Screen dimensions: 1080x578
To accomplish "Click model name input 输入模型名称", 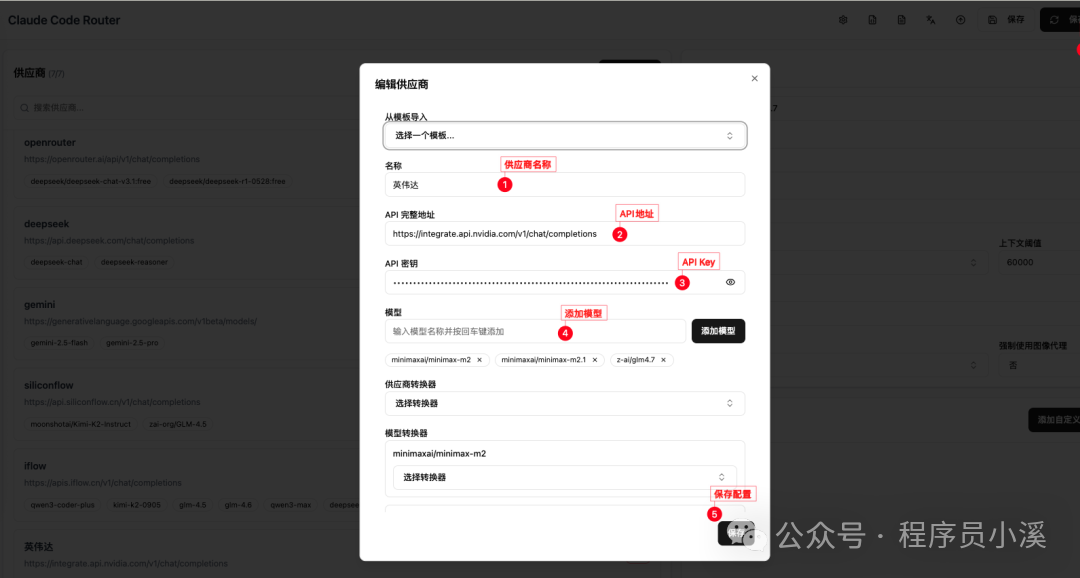I will pyautogui.click(x=535, y=331).
